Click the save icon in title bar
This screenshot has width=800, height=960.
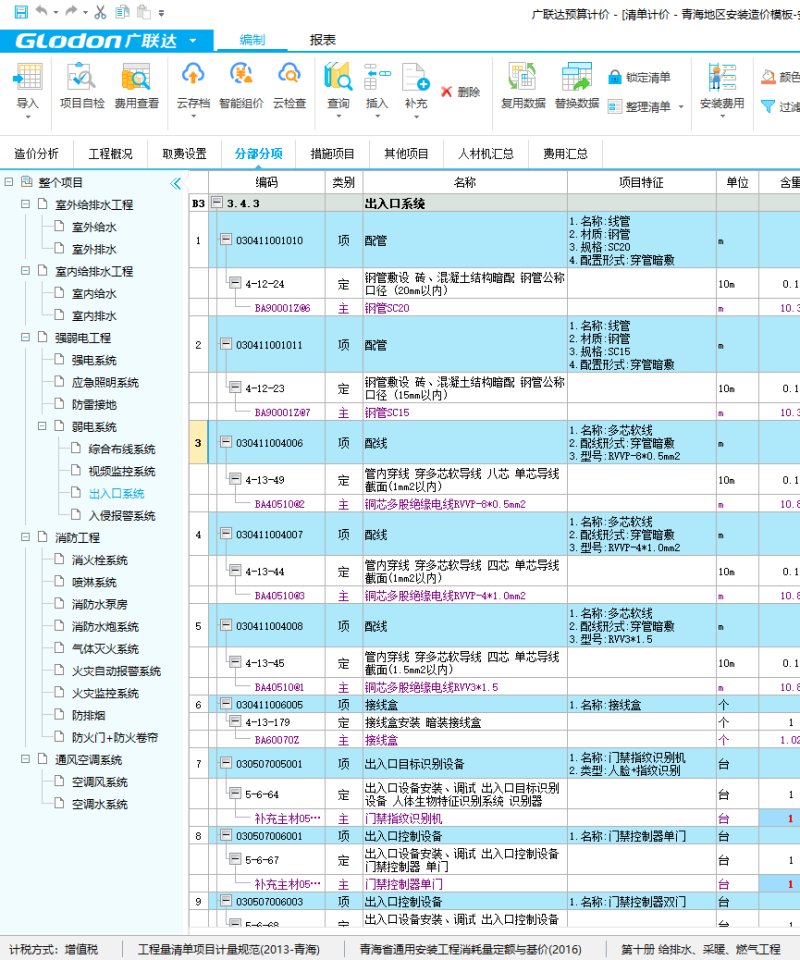tap(20, 12)
